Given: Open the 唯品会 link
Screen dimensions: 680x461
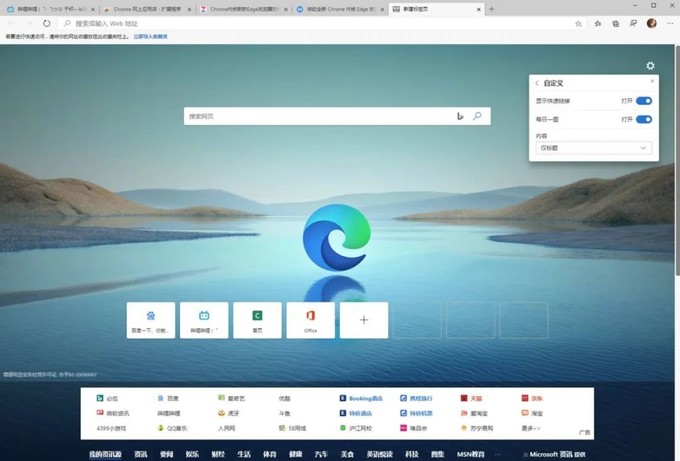Looking at the screenshot, I should [414, 428].
